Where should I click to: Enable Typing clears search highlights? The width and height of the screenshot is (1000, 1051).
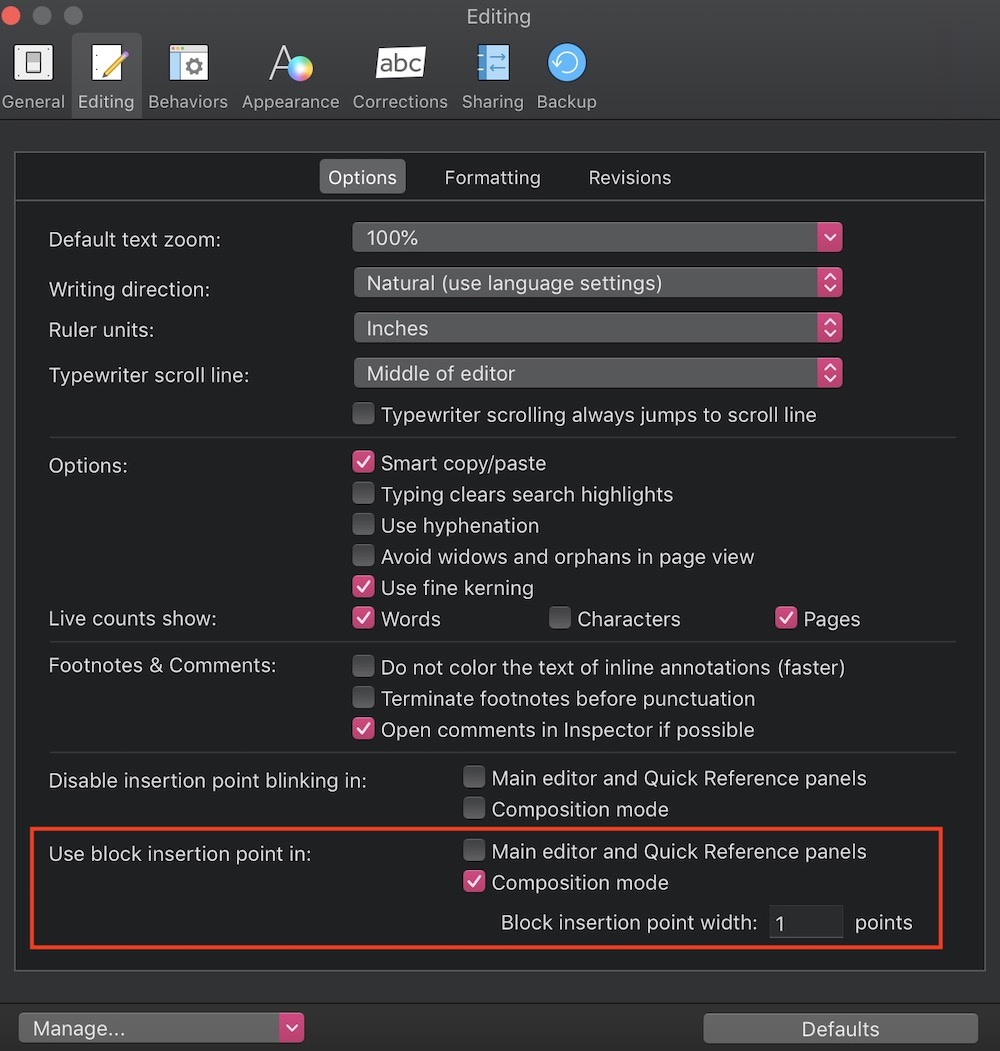coord(364,493)
